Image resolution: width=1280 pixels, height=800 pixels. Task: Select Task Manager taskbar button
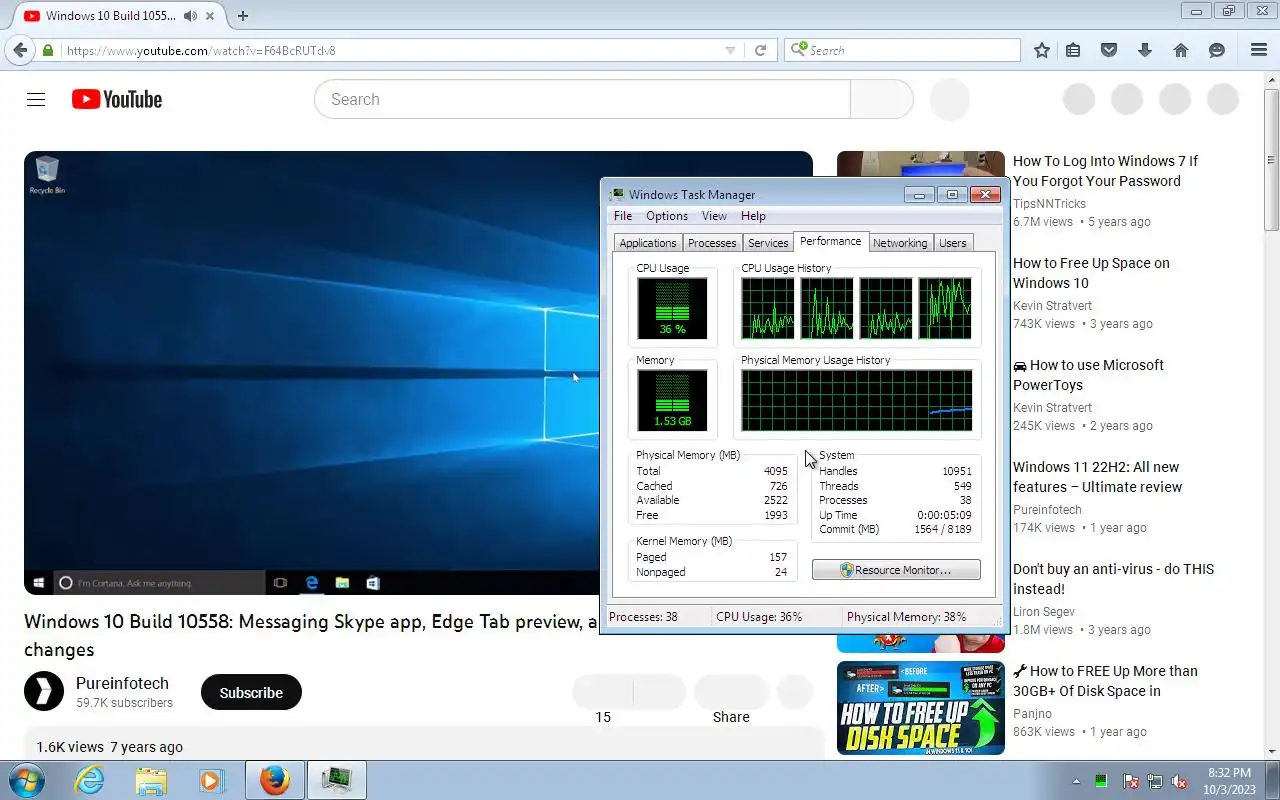coord(337,780)
